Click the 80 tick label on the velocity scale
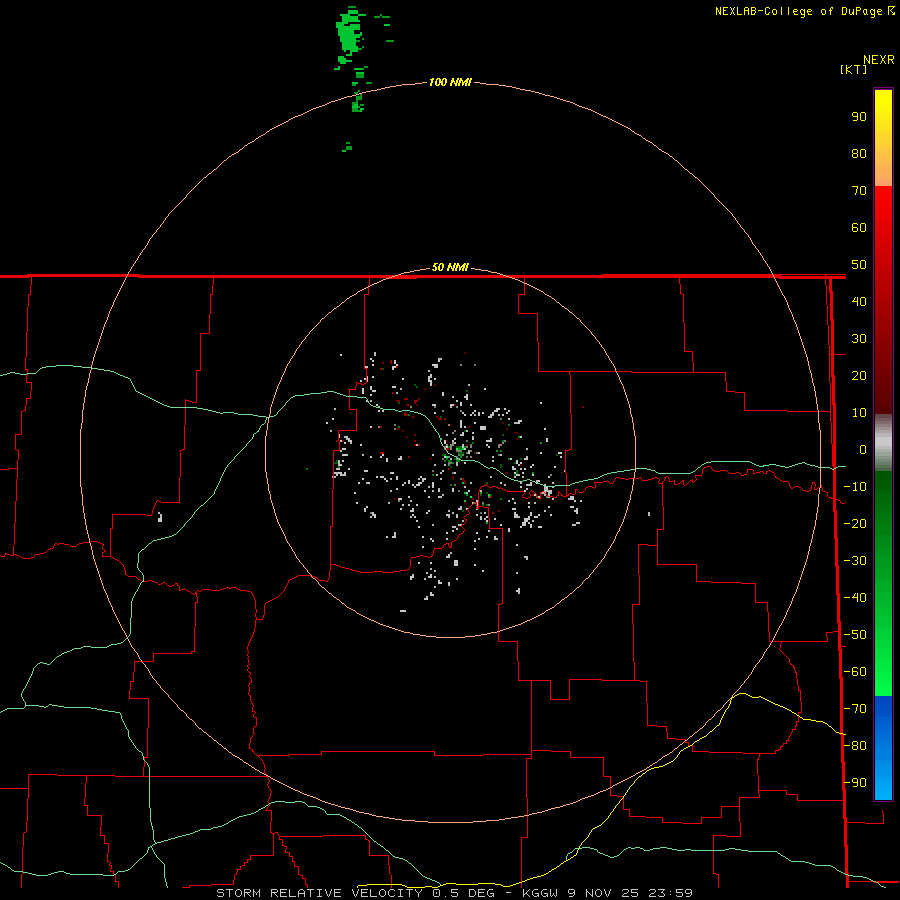 tap(859, 153)
